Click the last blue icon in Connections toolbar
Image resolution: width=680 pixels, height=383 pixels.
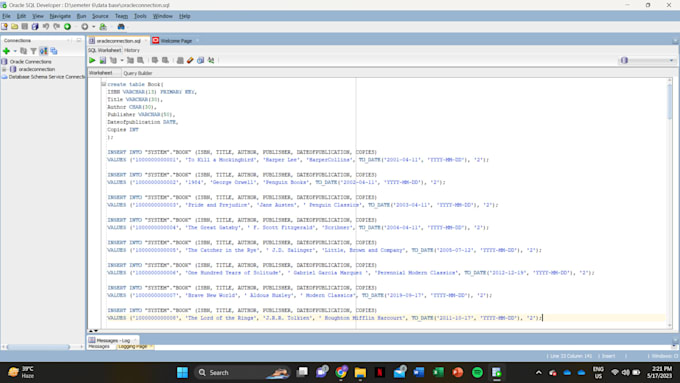54,51
